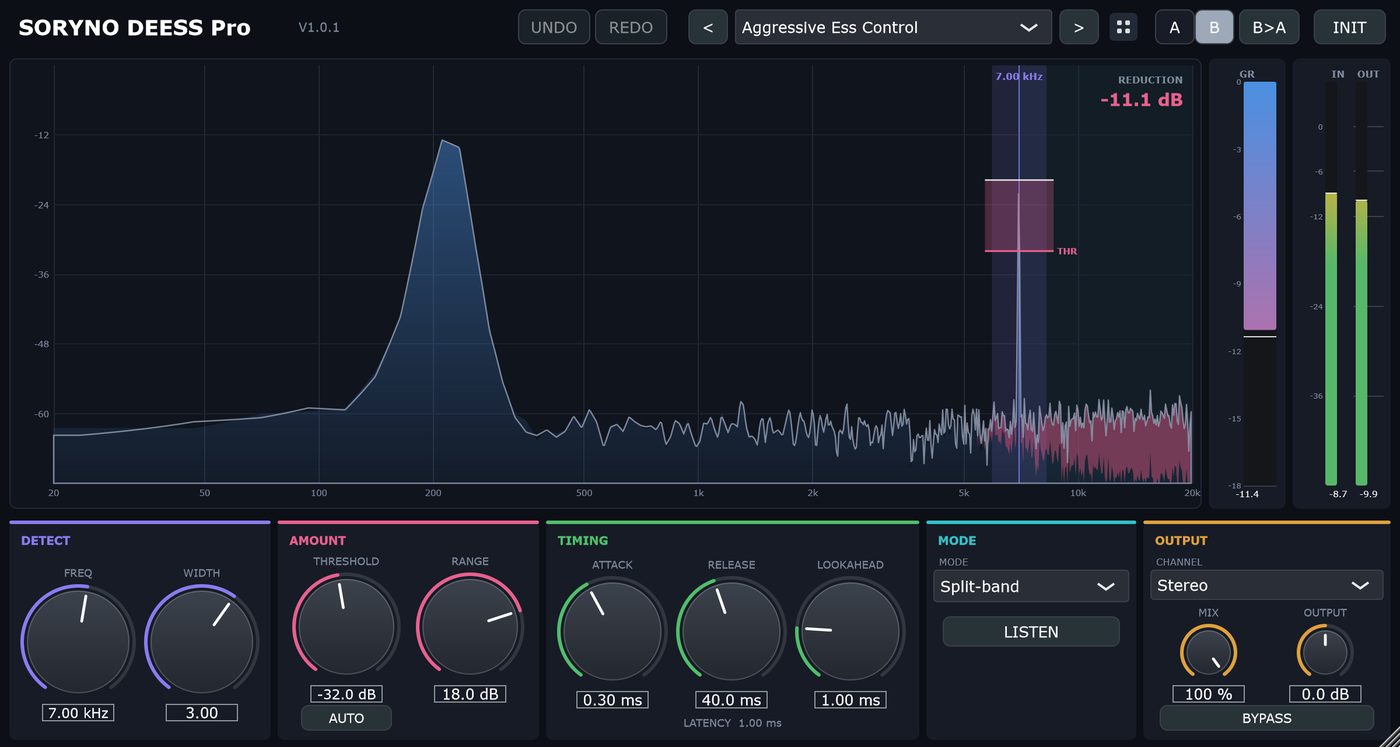Click the 18.0 dB range field

tap(470, 694)
